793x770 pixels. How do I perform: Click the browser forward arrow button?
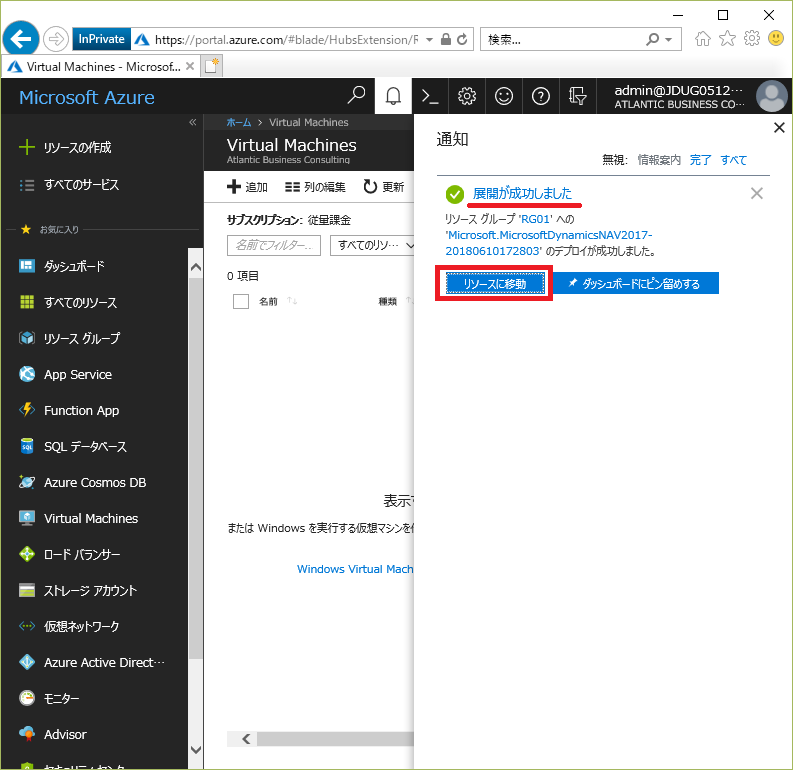(x=56, y=39)
